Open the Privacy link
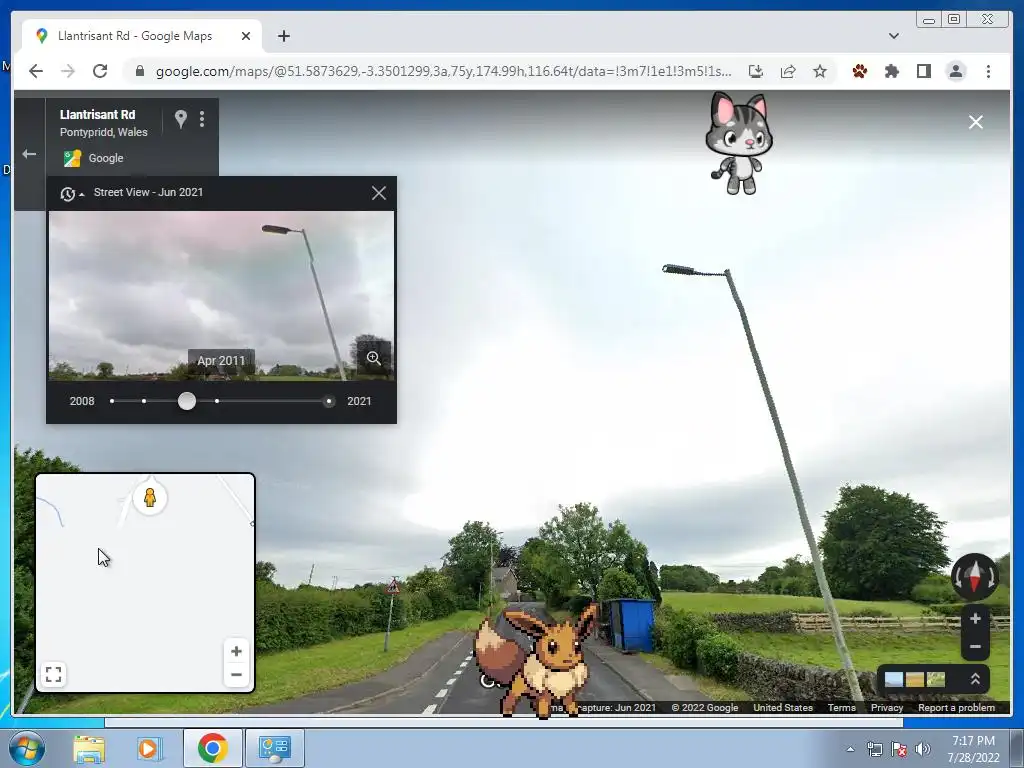The height and width of the screenshot is (768, 1024). [886, 707]
